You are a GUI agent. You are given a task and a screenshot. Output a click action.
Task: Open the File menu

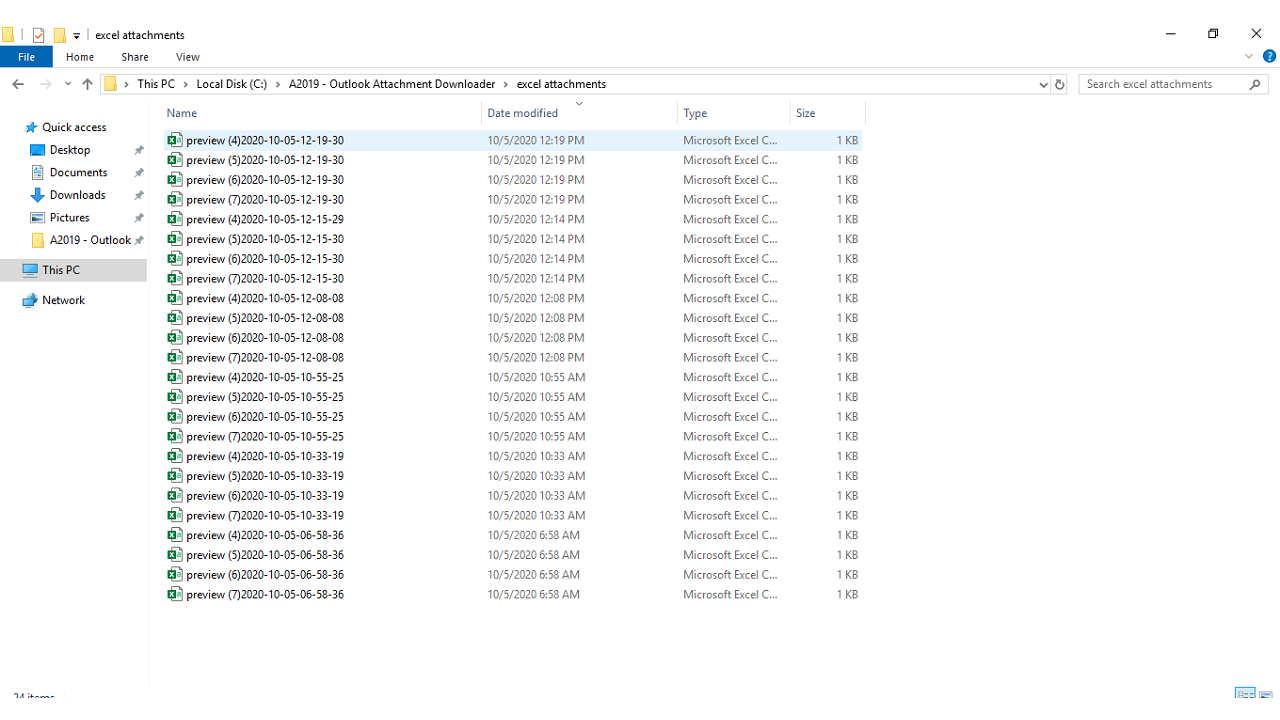tap(26, 57)
